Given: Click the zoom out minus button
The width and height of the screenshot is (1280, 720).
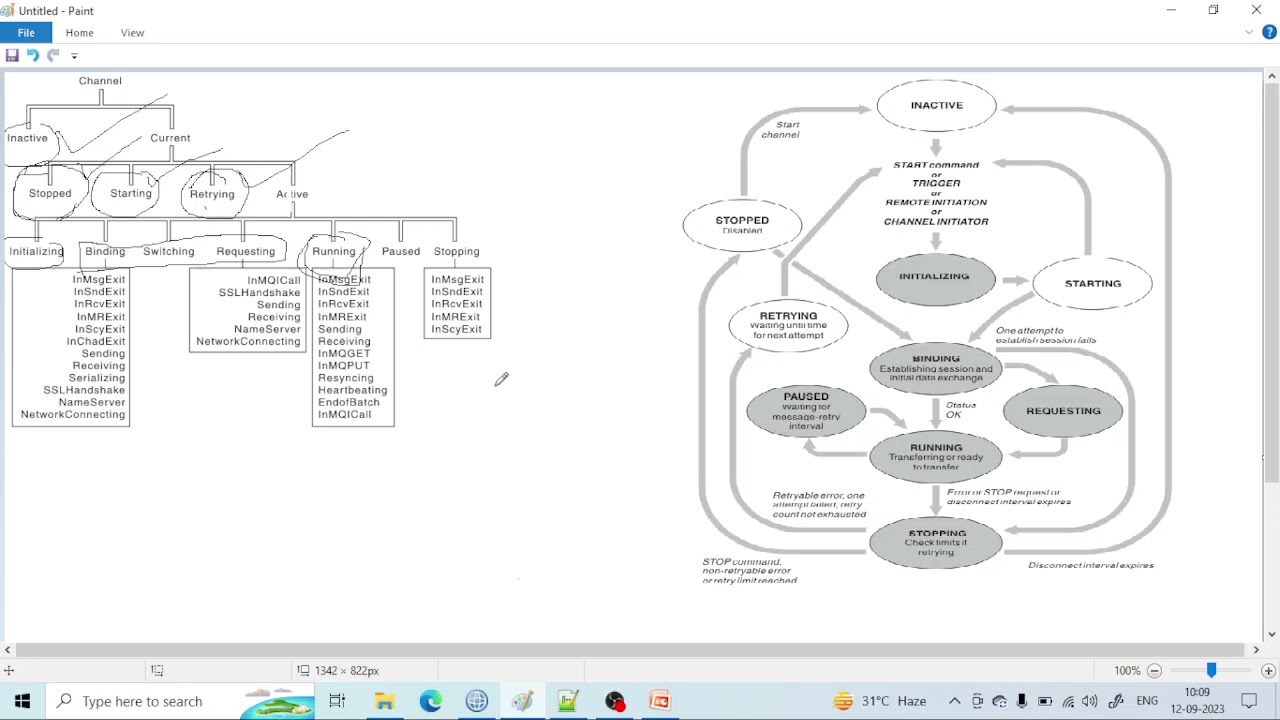Looking at the screenshot, I should (1154, 671).
